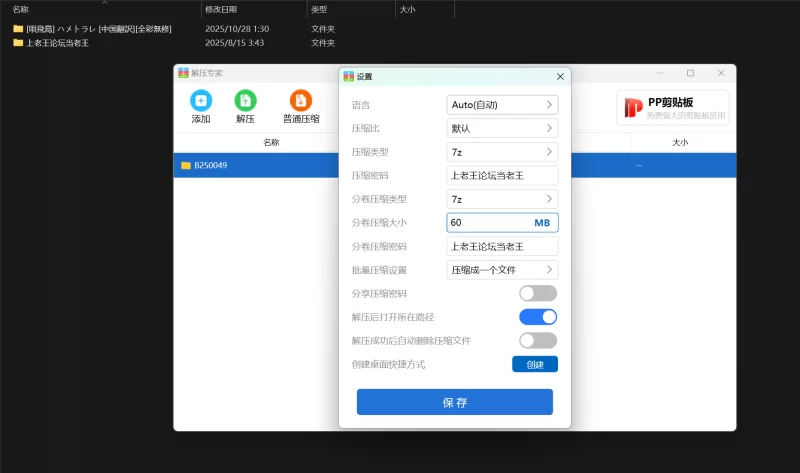Image resolution: width=800 pixels, height=473 pixels.
Task: Open the 分卷压缩类型 7z dropdown
Action: point(502,199)
